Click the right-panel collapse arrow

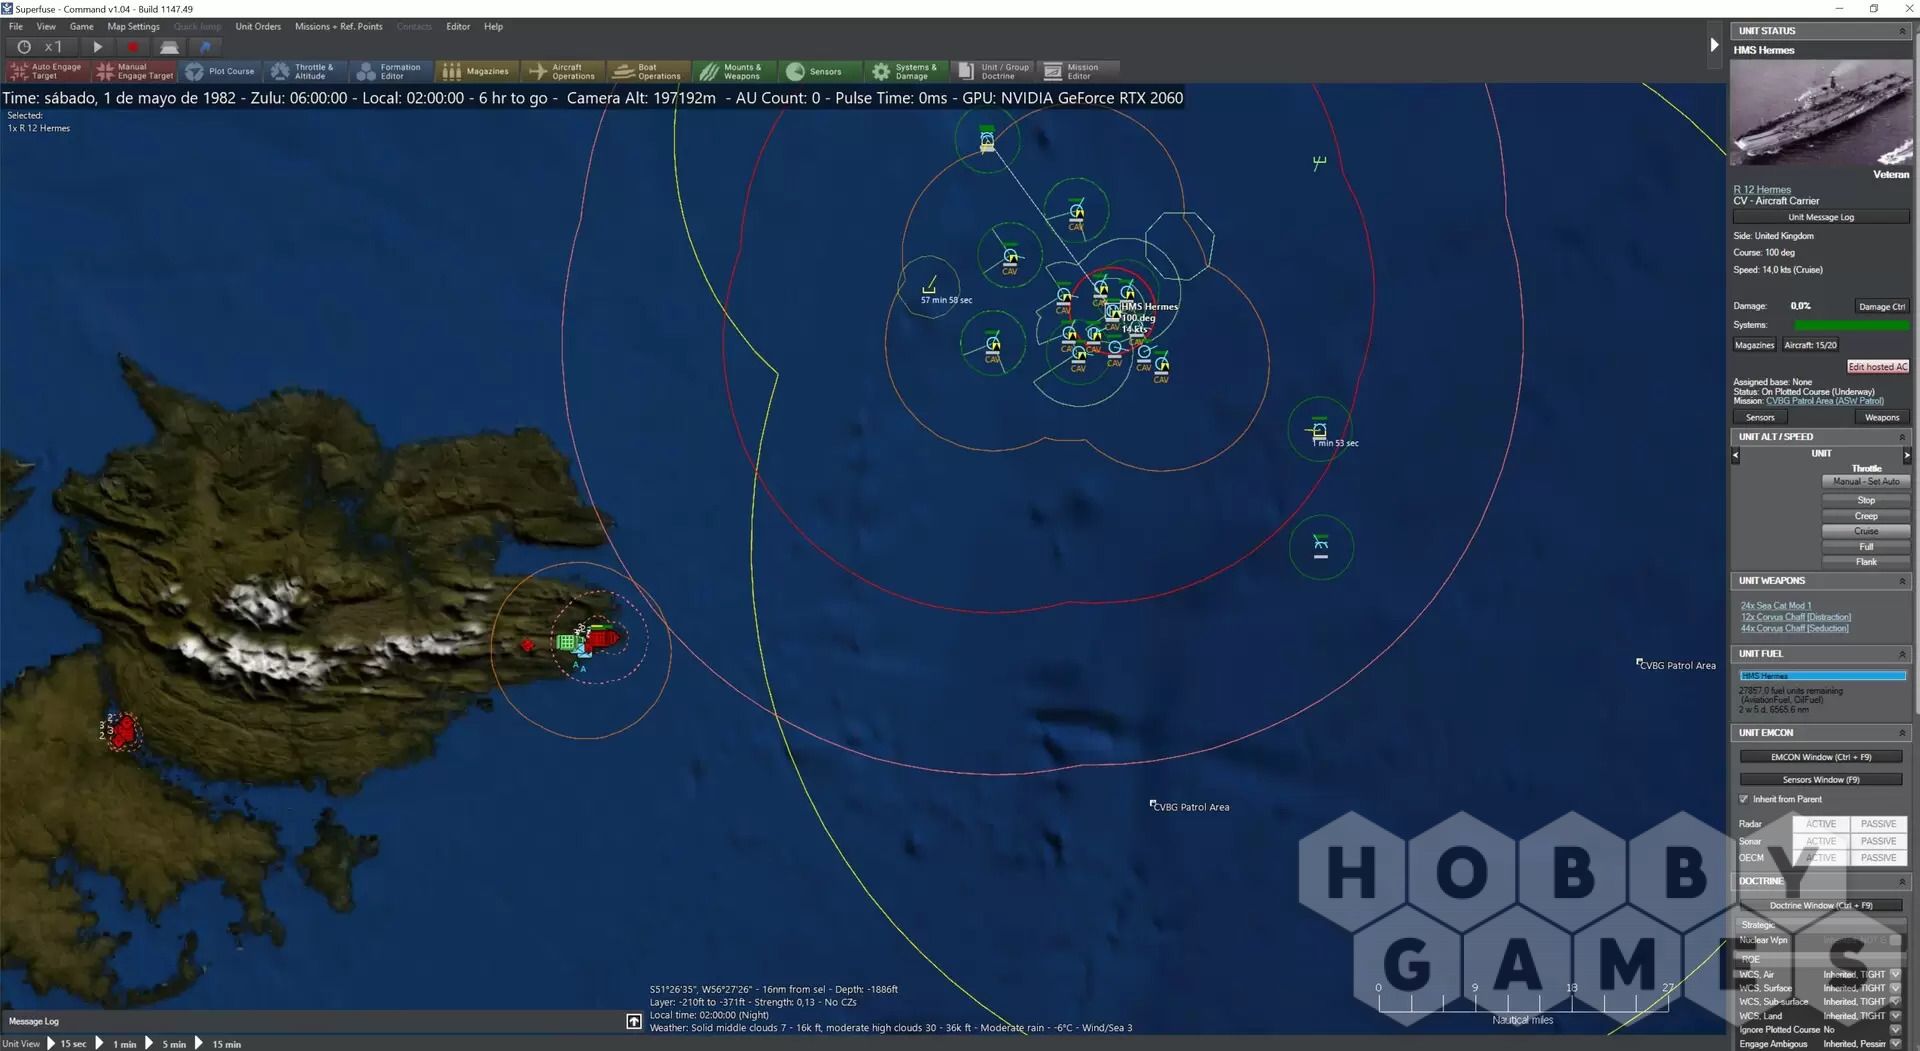(x=1714, y=45)
